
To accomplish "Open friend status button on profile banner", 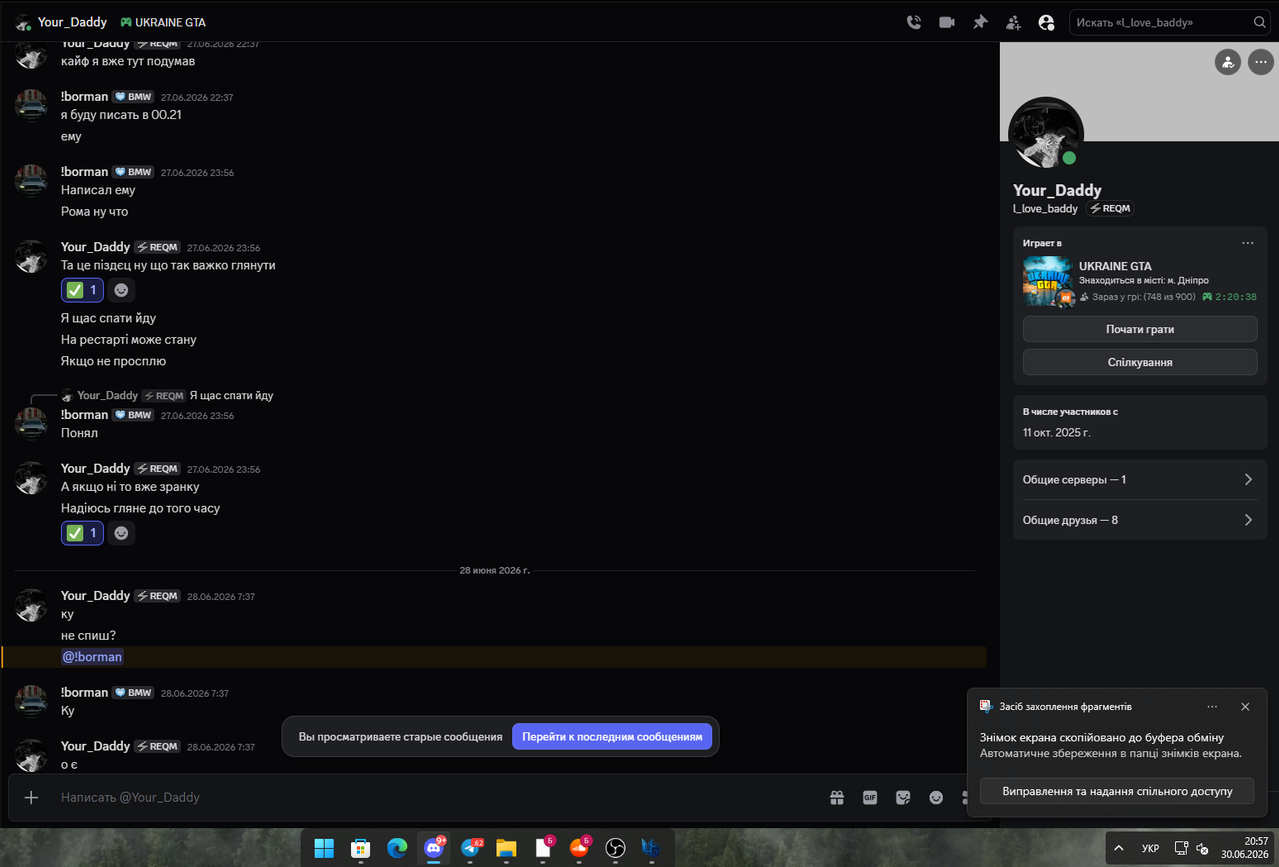I will point(1228,62).
